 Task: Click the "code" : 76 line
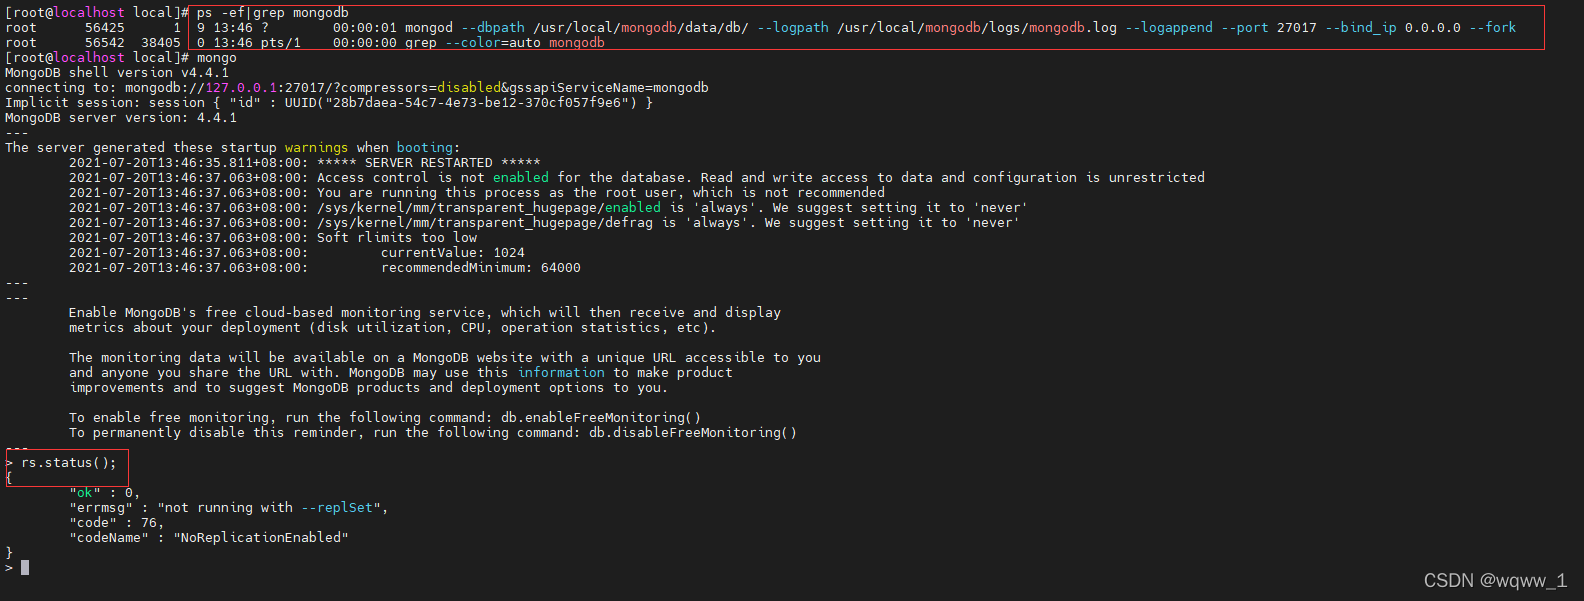point(117,523)
